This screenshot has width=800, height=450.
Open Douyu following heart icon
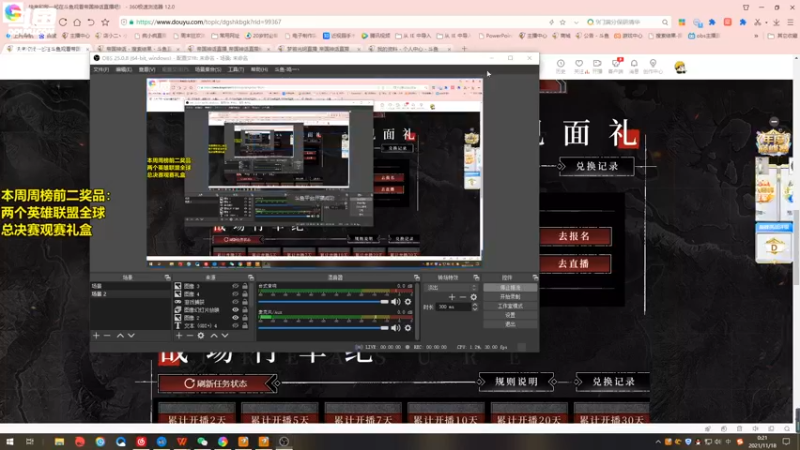tap(579, 66)
